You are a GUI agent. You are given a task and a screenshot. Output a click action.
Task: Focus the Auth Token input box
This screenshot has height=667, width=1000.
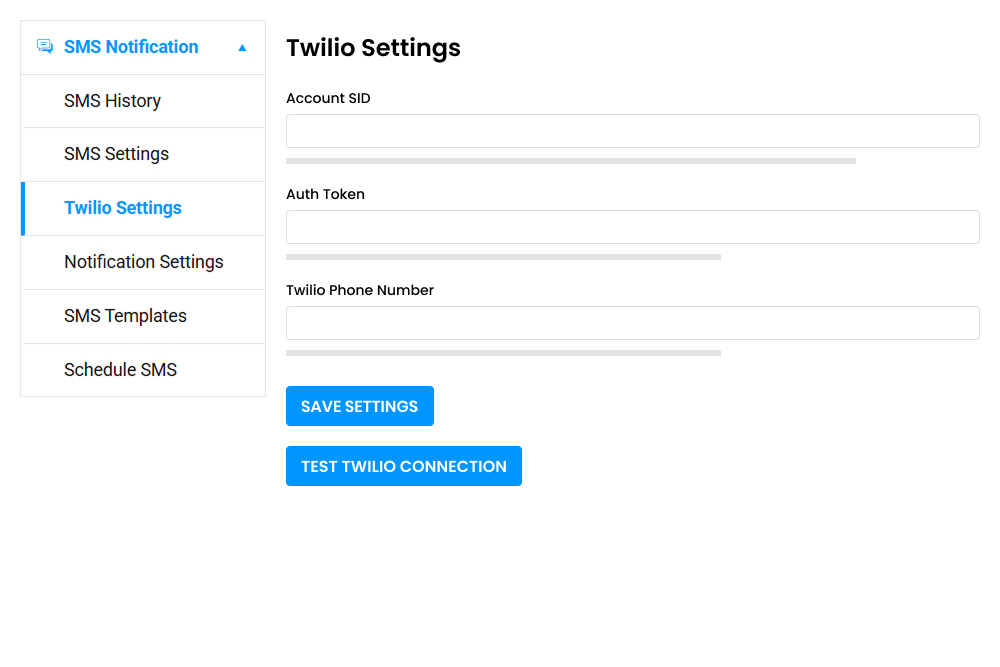pos(632,226)
